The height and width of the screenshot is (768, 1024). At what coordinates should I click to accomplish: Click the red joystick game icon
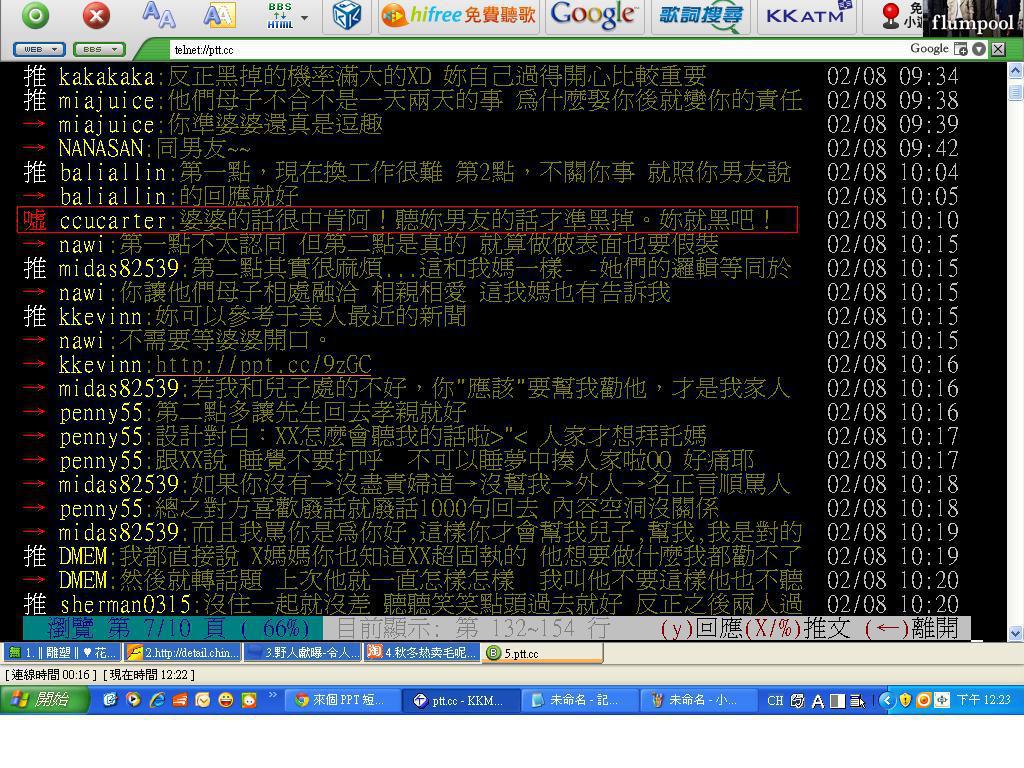pos(891,16)
